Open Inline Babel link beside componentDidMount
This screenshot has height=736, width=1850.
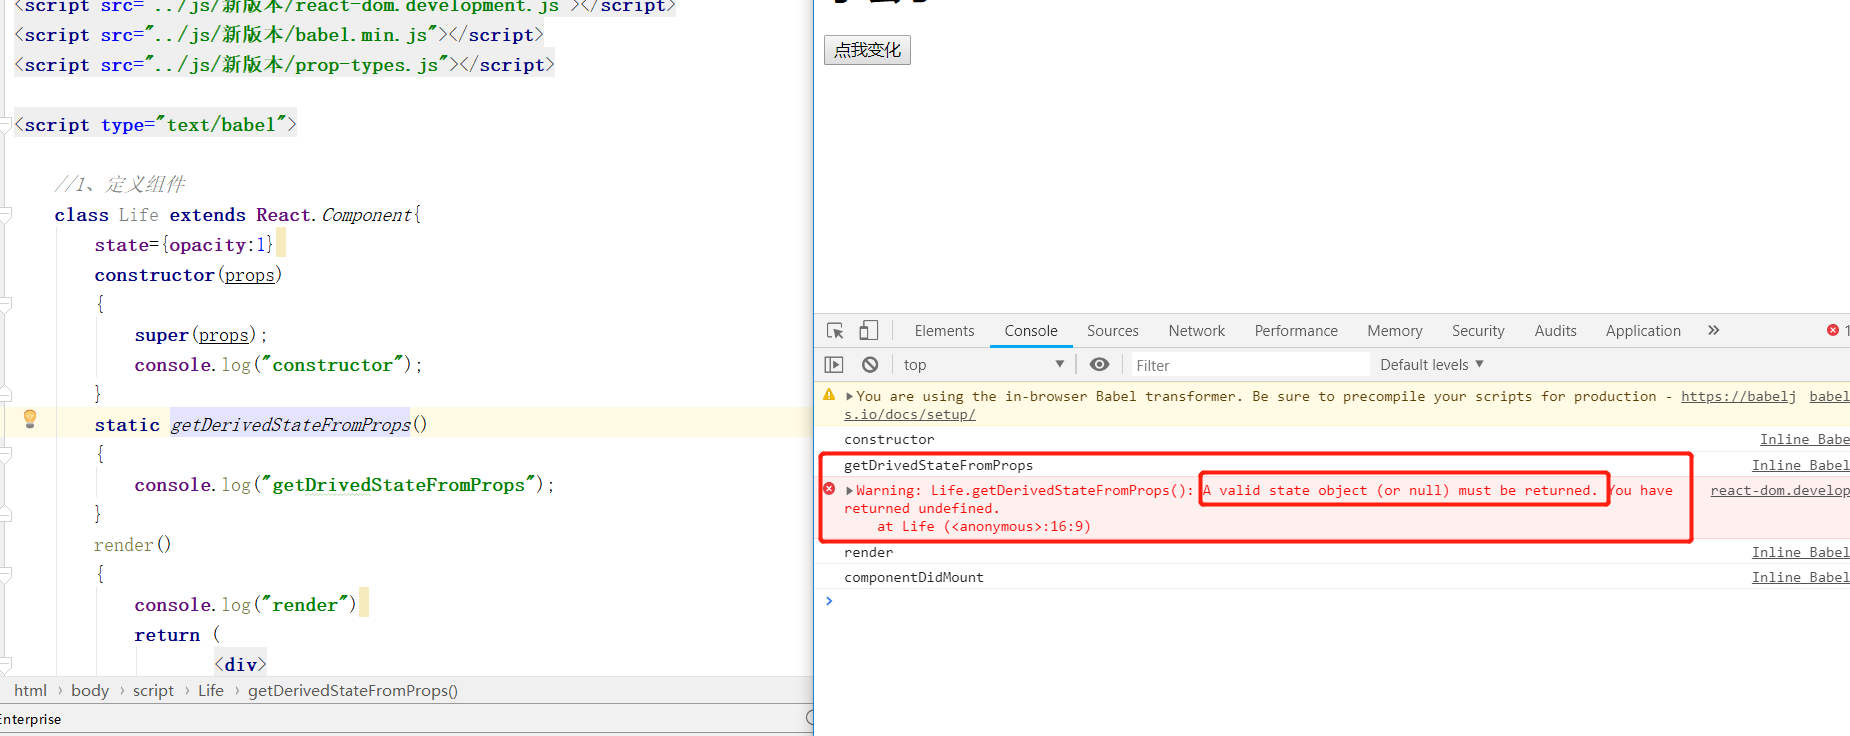(x=1801, y=577)
